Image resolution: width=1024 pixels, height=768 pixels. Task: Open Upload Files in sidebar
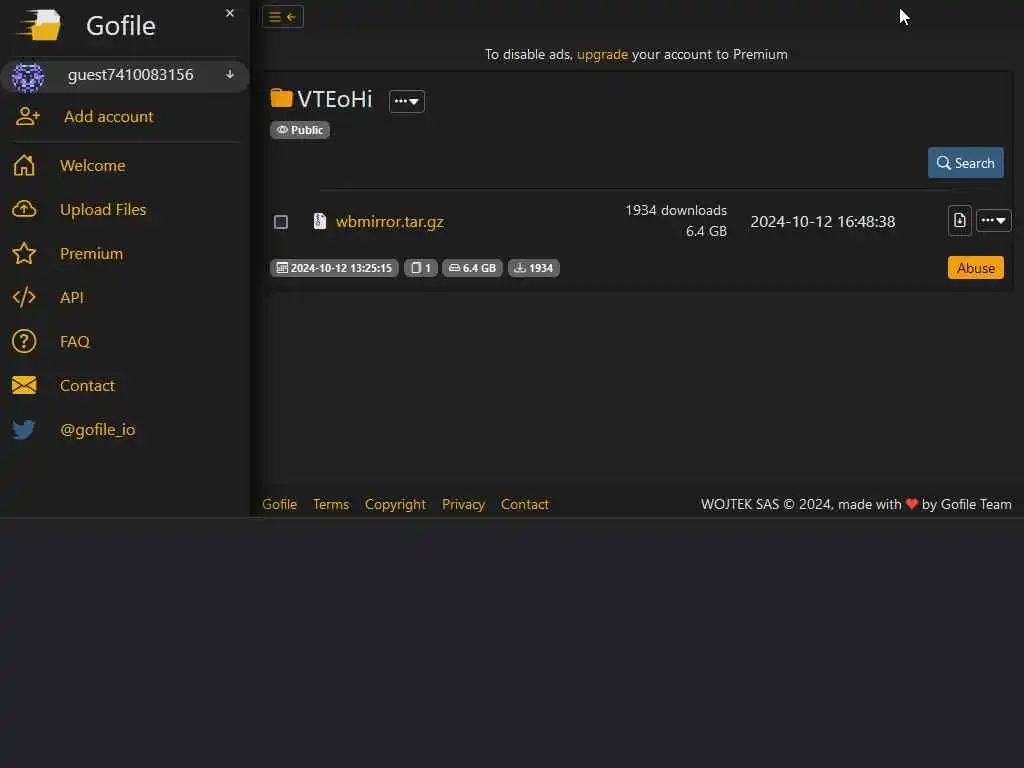pyautogui.click(x=103, y=209)
